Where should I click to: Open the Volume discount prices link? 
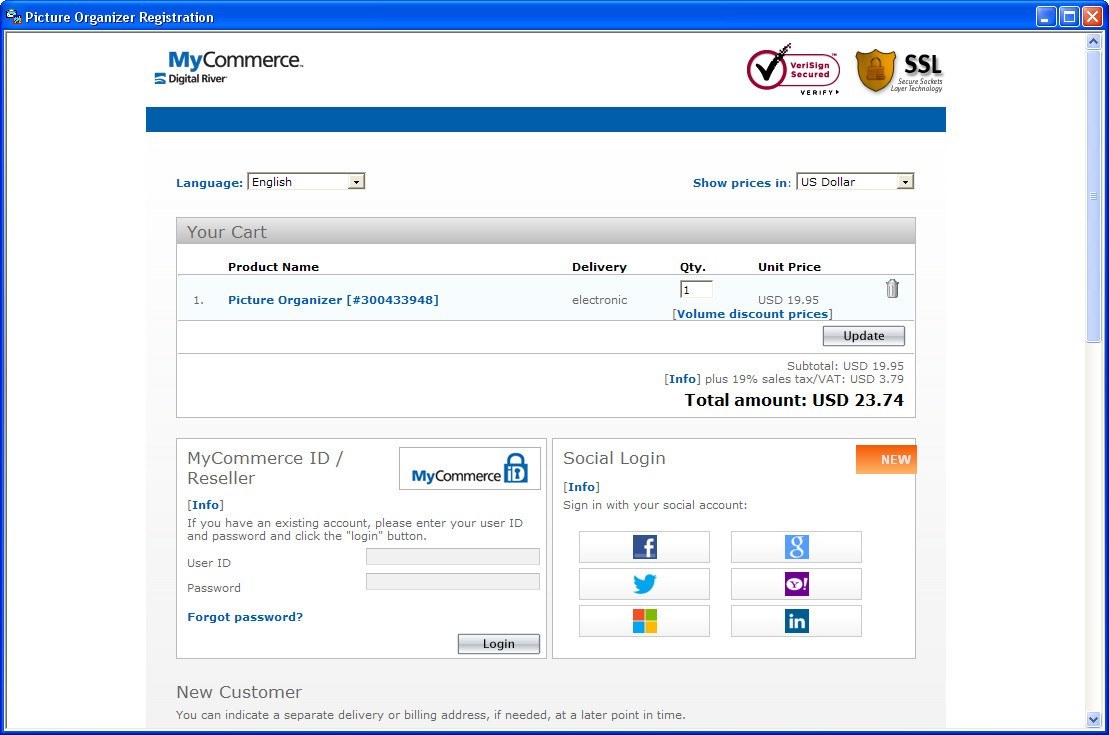point(752,314)
